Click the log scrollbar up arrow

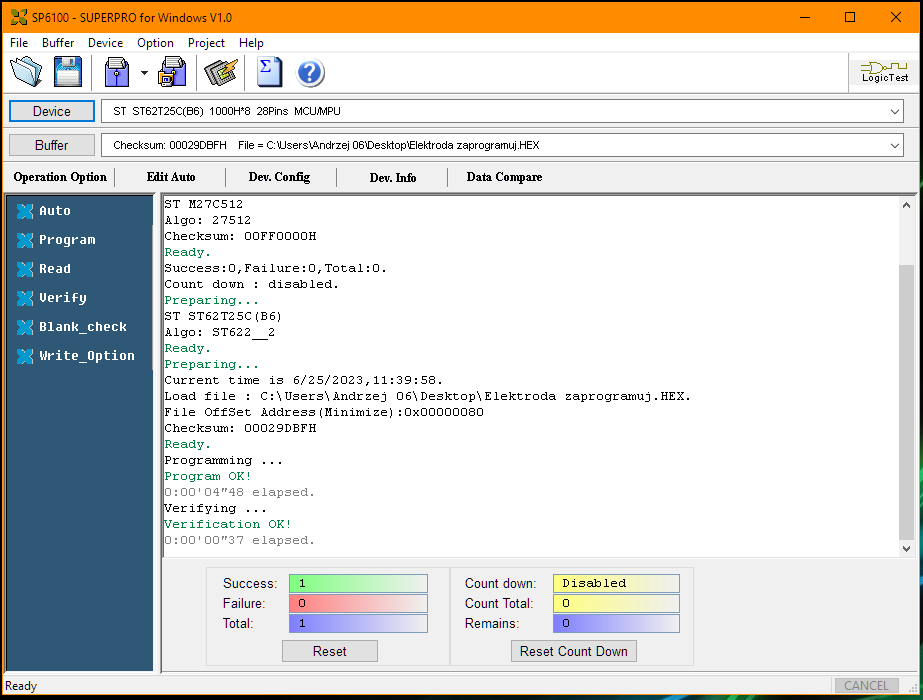(907, 205)
